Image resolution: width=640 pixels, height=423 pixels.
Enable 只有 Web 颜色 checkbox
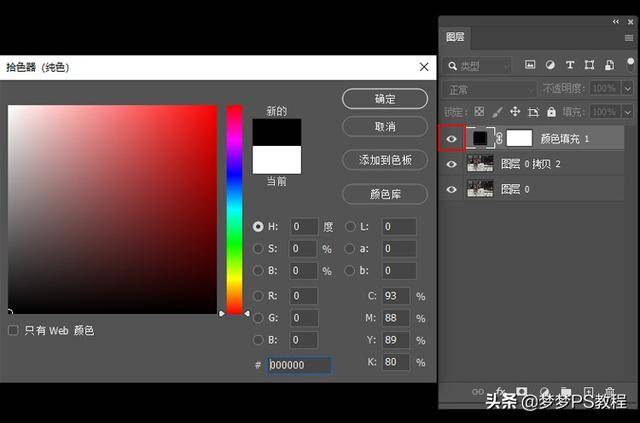click(13, 330)
